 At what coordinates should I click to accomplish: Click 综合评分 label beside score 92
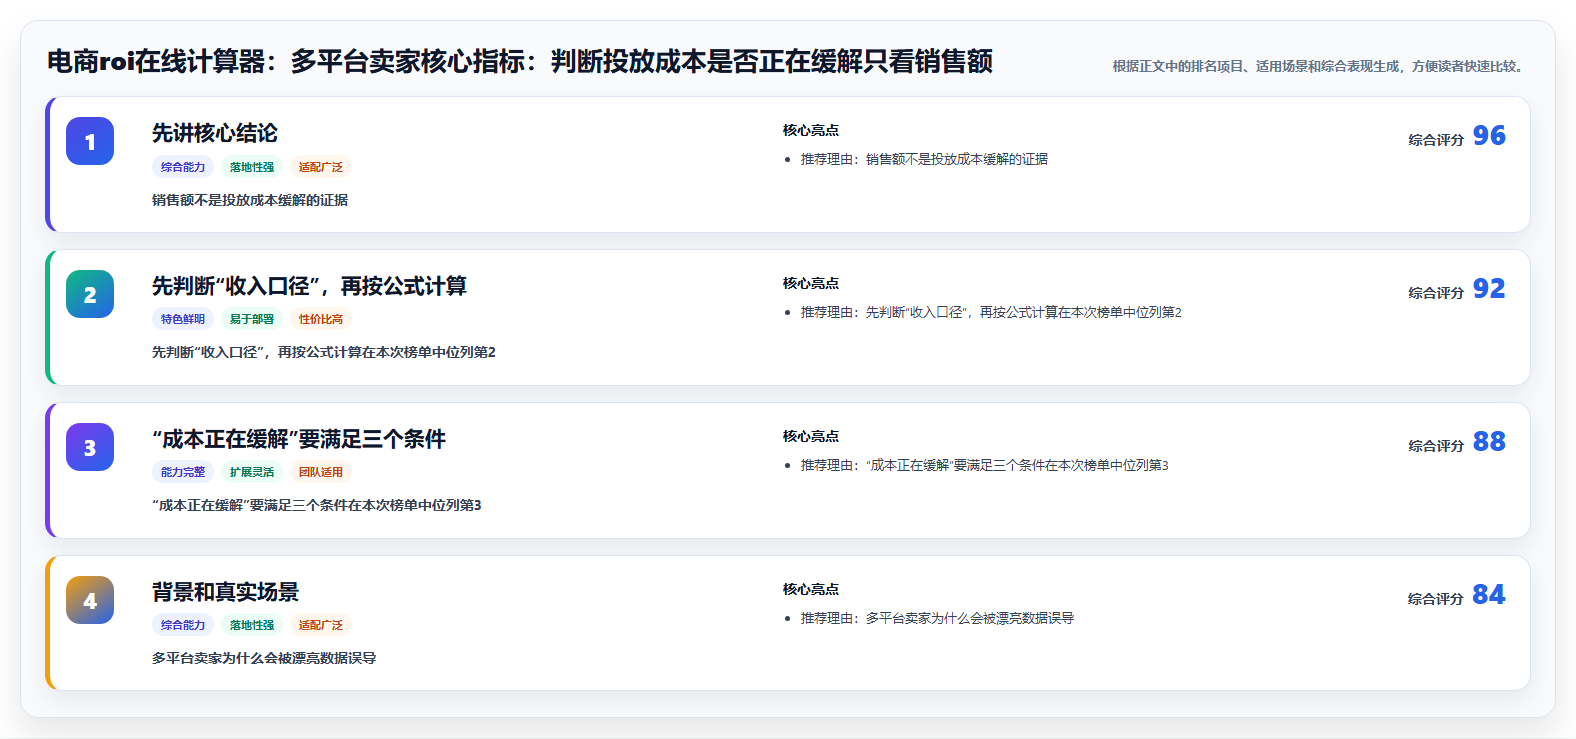pyautogui.click(x=1436, y=293)
